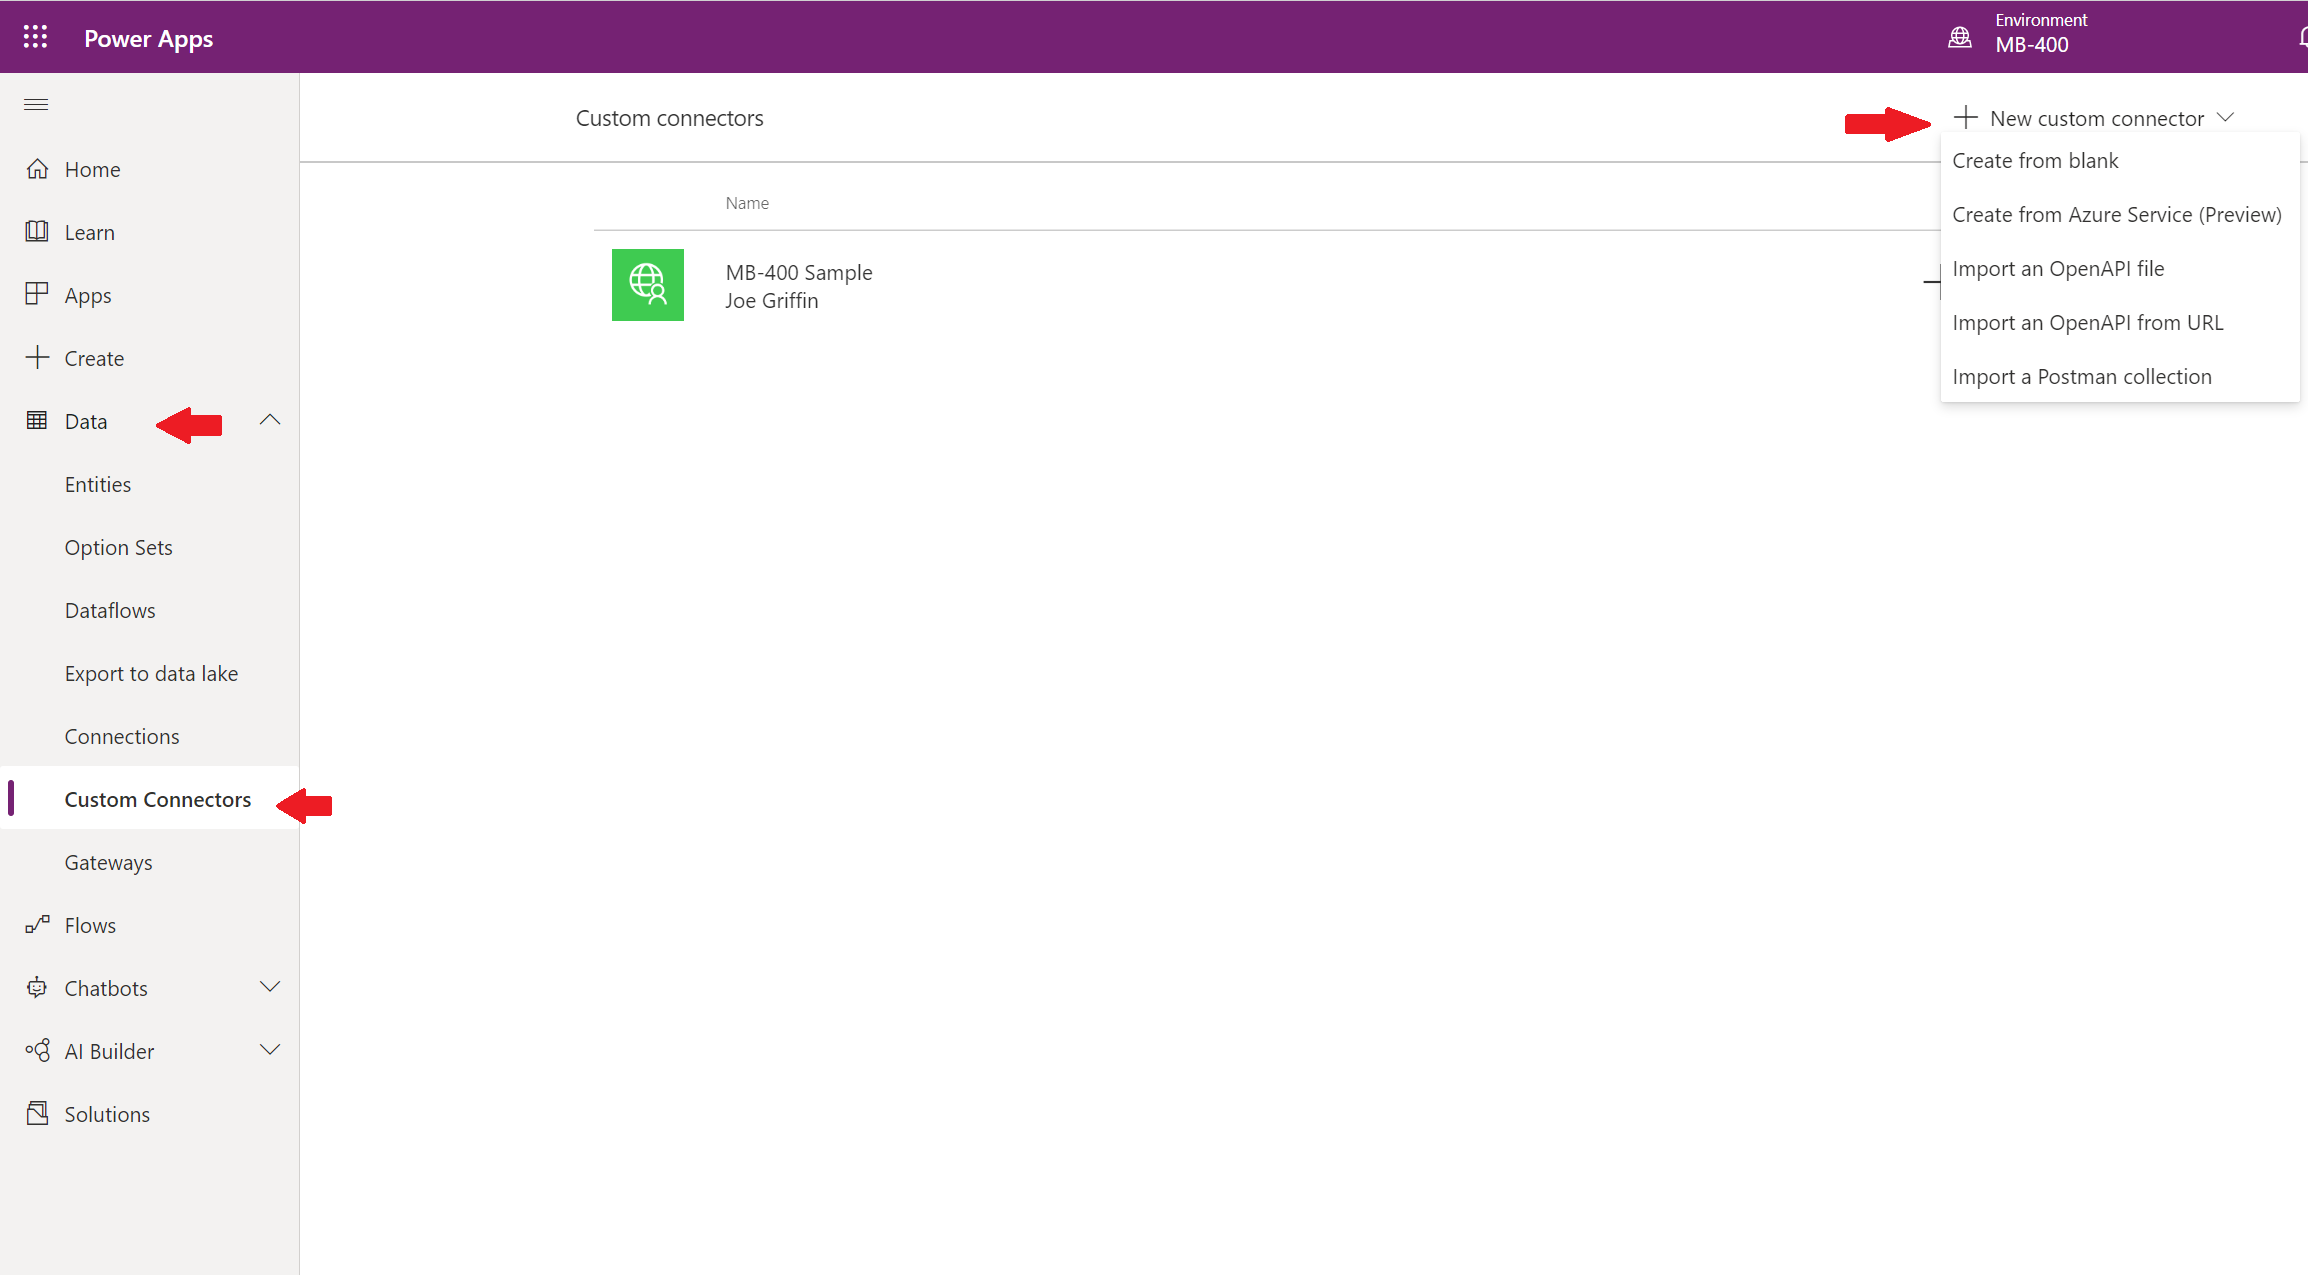This screenshot has width=2308, height=1275.
Task: Open the Learn page link
Action: 90,233
